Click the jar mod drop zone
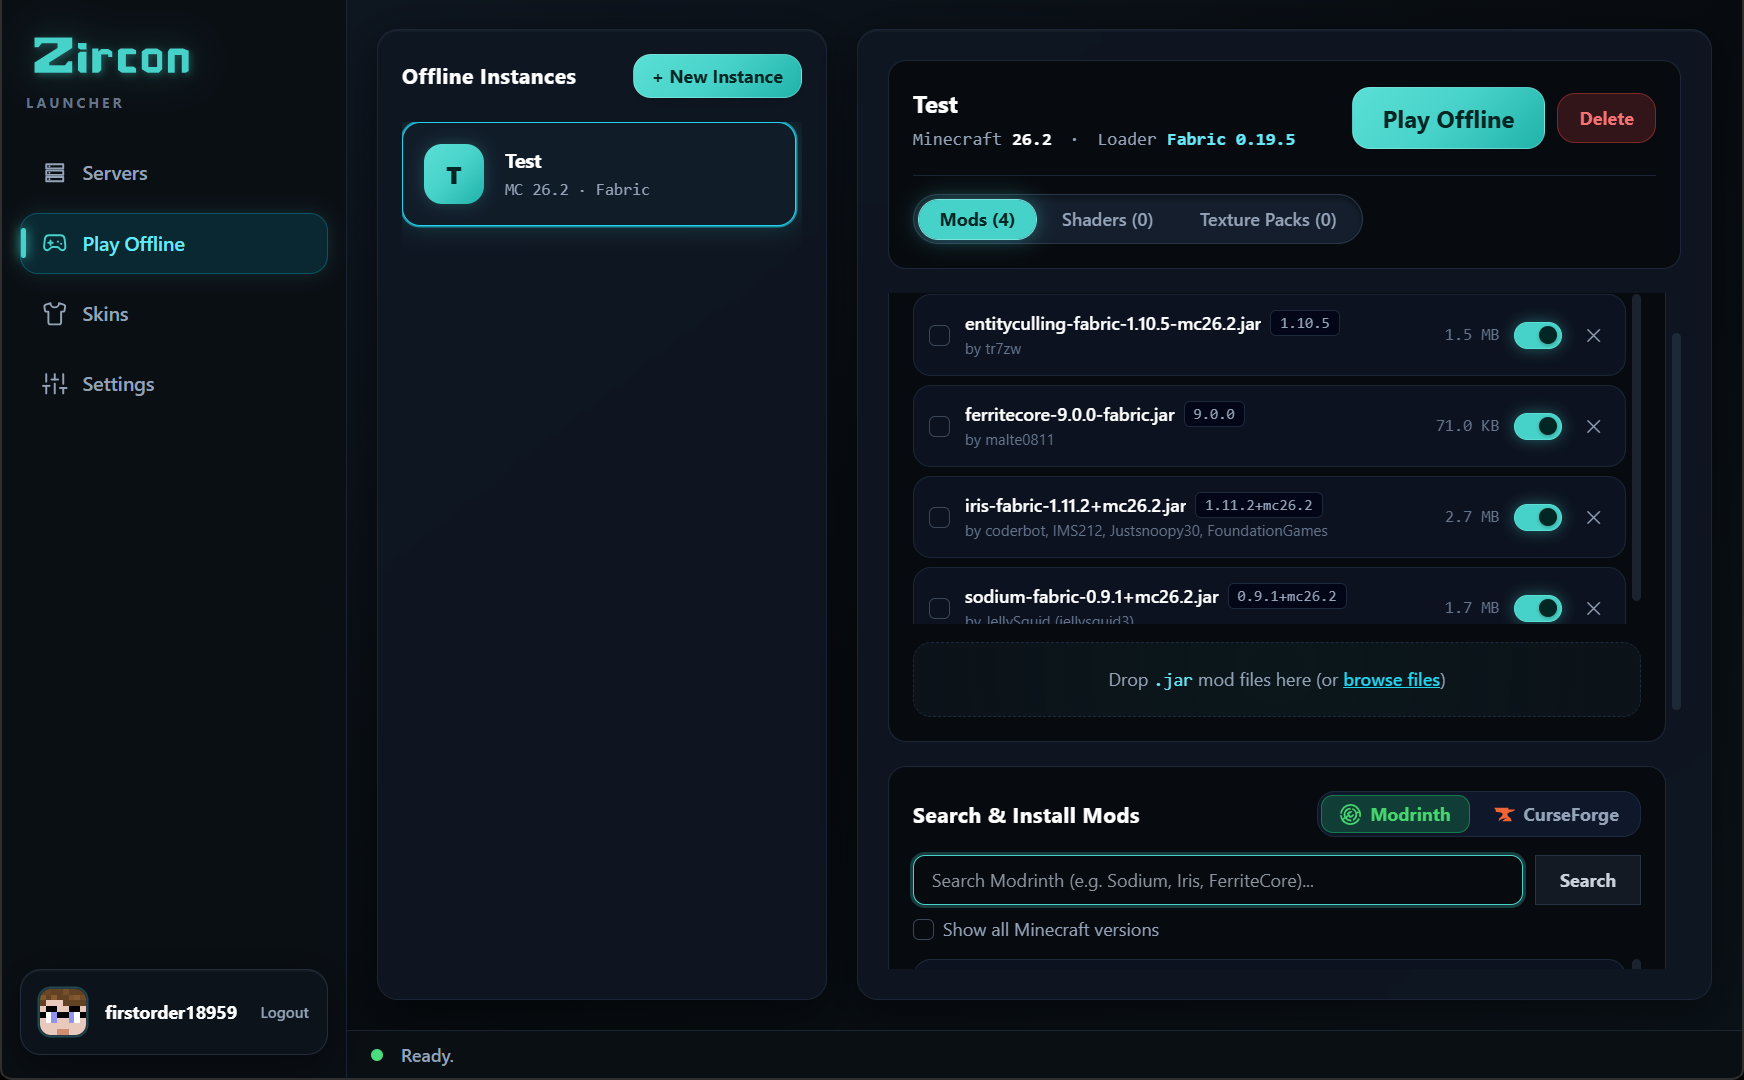 click(x=1276, y=680)
